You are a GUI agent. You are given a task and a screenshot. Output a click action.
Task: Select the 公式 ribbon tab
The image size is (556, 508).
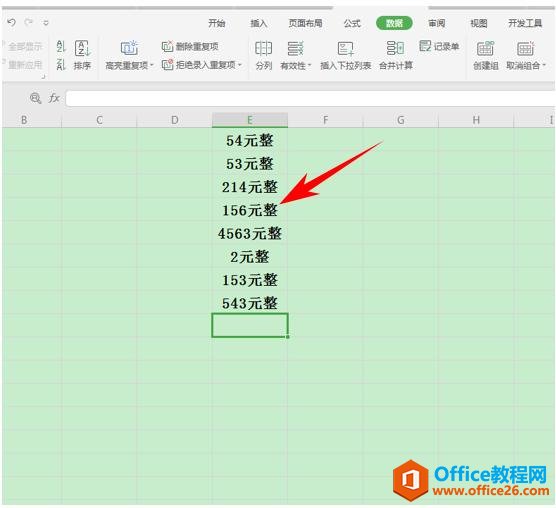[x=352, y=23]
